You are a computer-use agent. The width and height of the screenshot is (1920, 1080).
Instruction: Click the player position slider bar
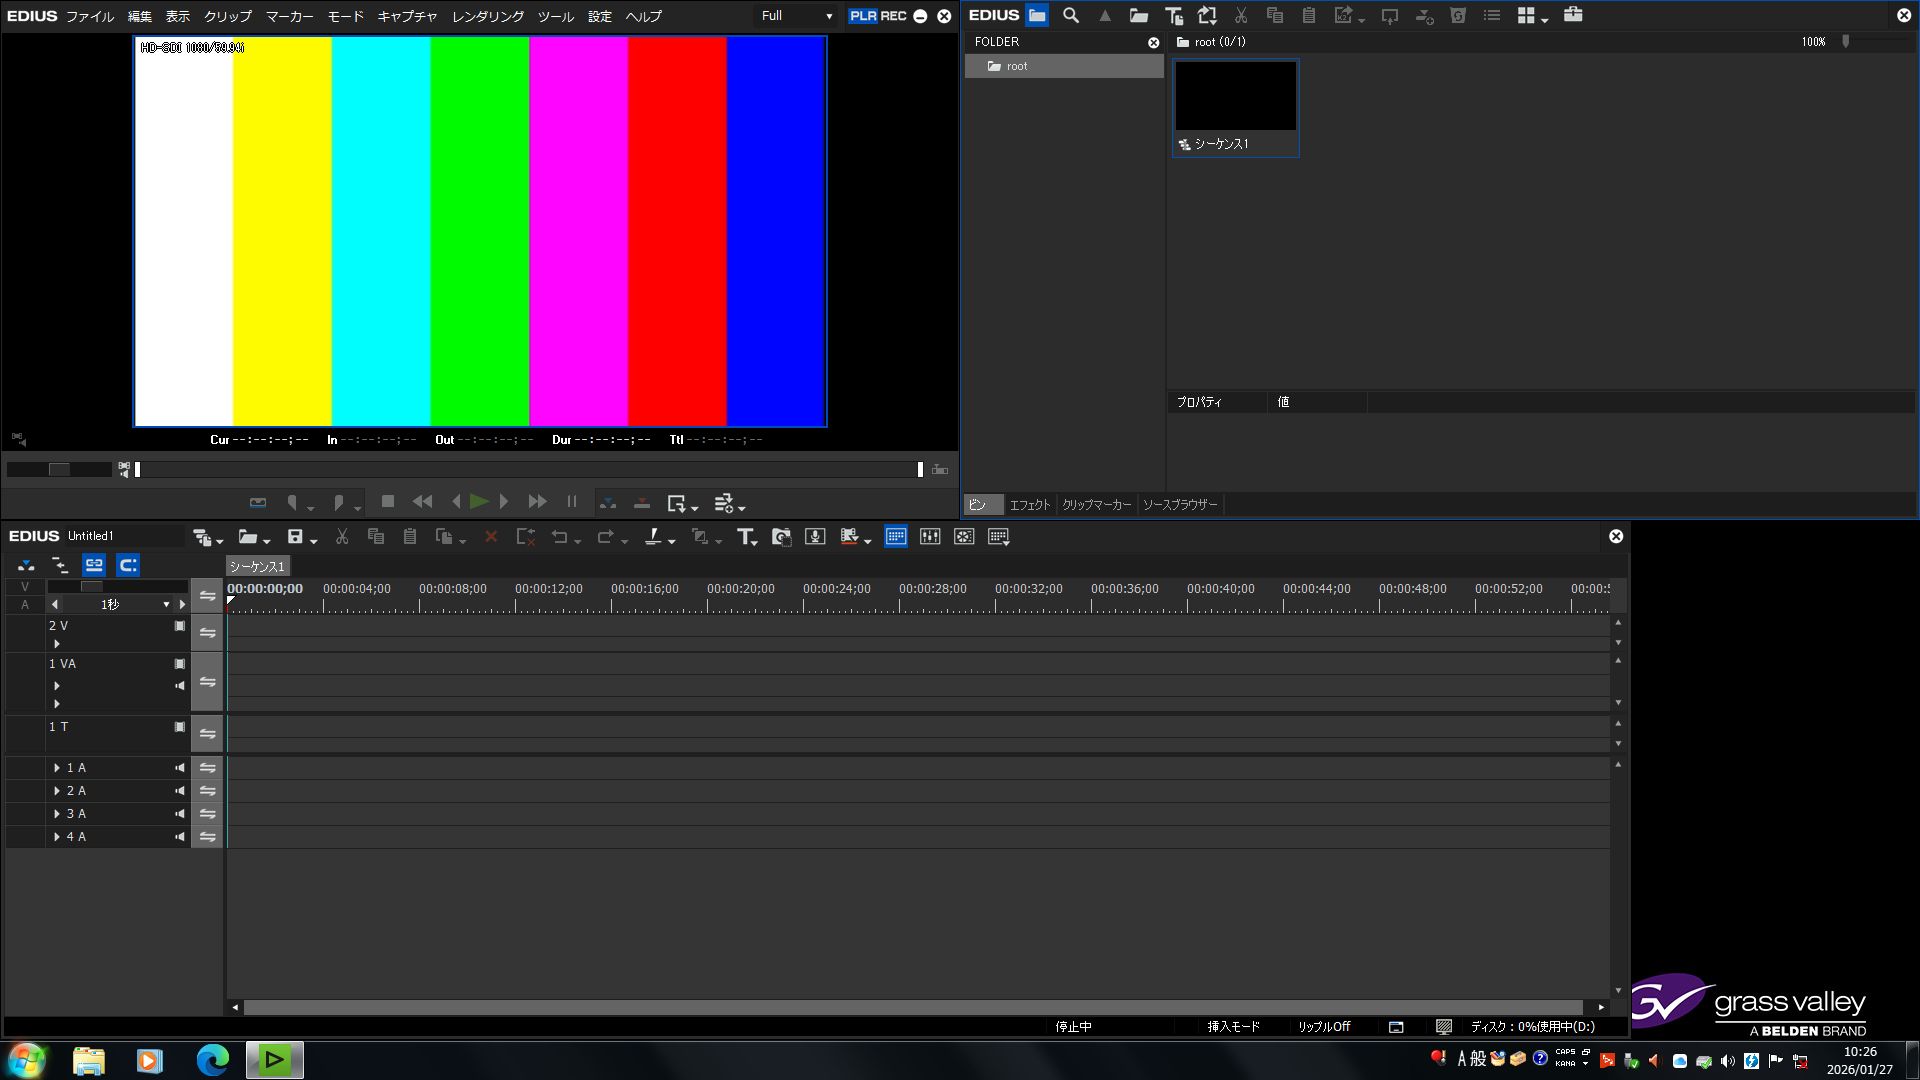[x=528, y=470]
